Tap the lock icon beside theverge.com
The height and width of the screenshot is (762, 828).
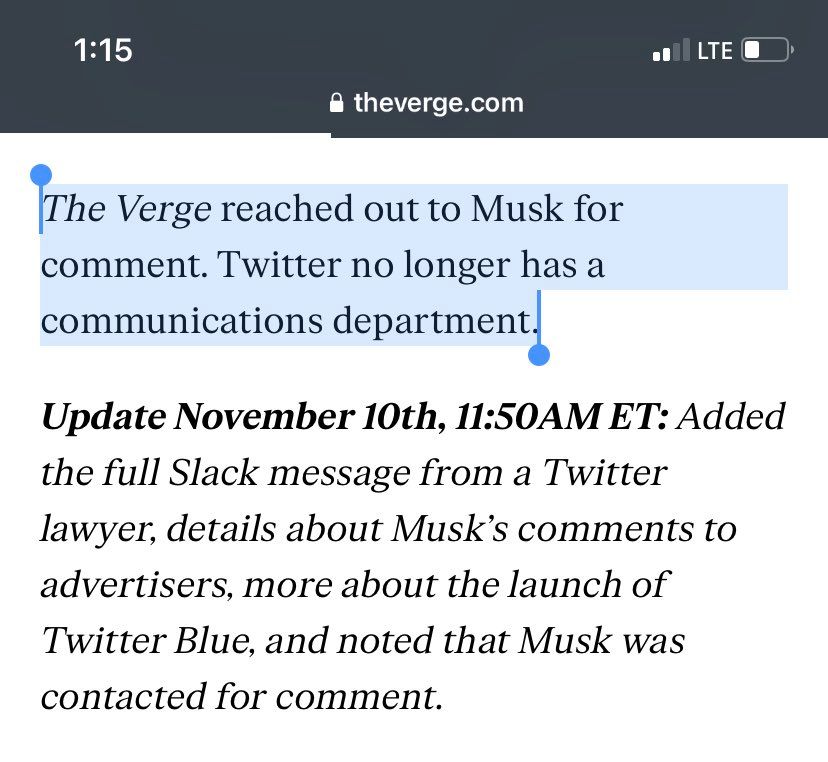(x=337, y=103)
